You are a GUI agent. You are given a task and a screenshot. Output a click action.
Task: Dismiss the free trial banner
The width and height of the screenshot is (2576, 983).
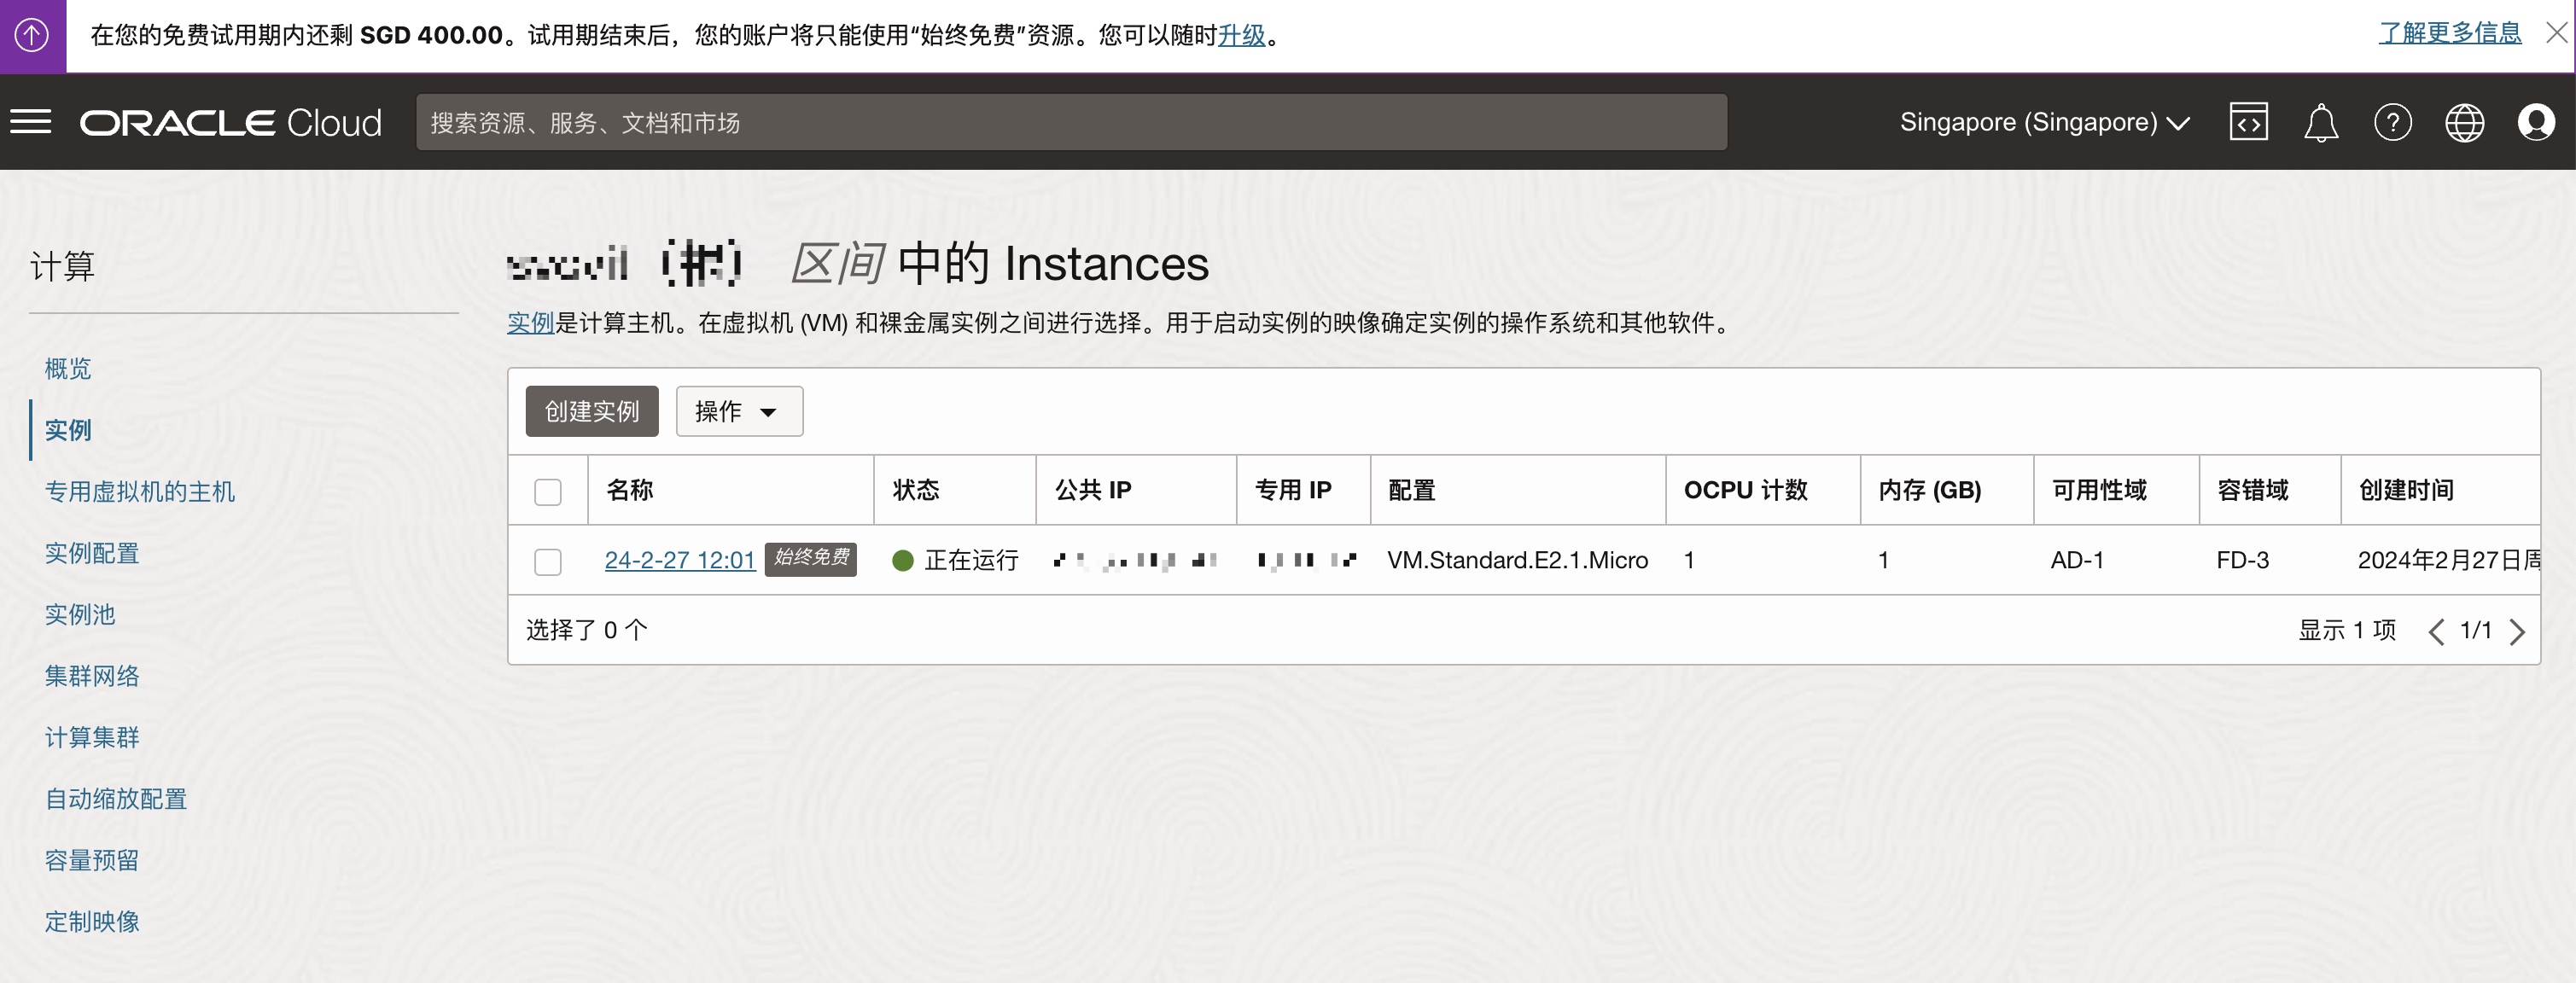[2556, 33]
